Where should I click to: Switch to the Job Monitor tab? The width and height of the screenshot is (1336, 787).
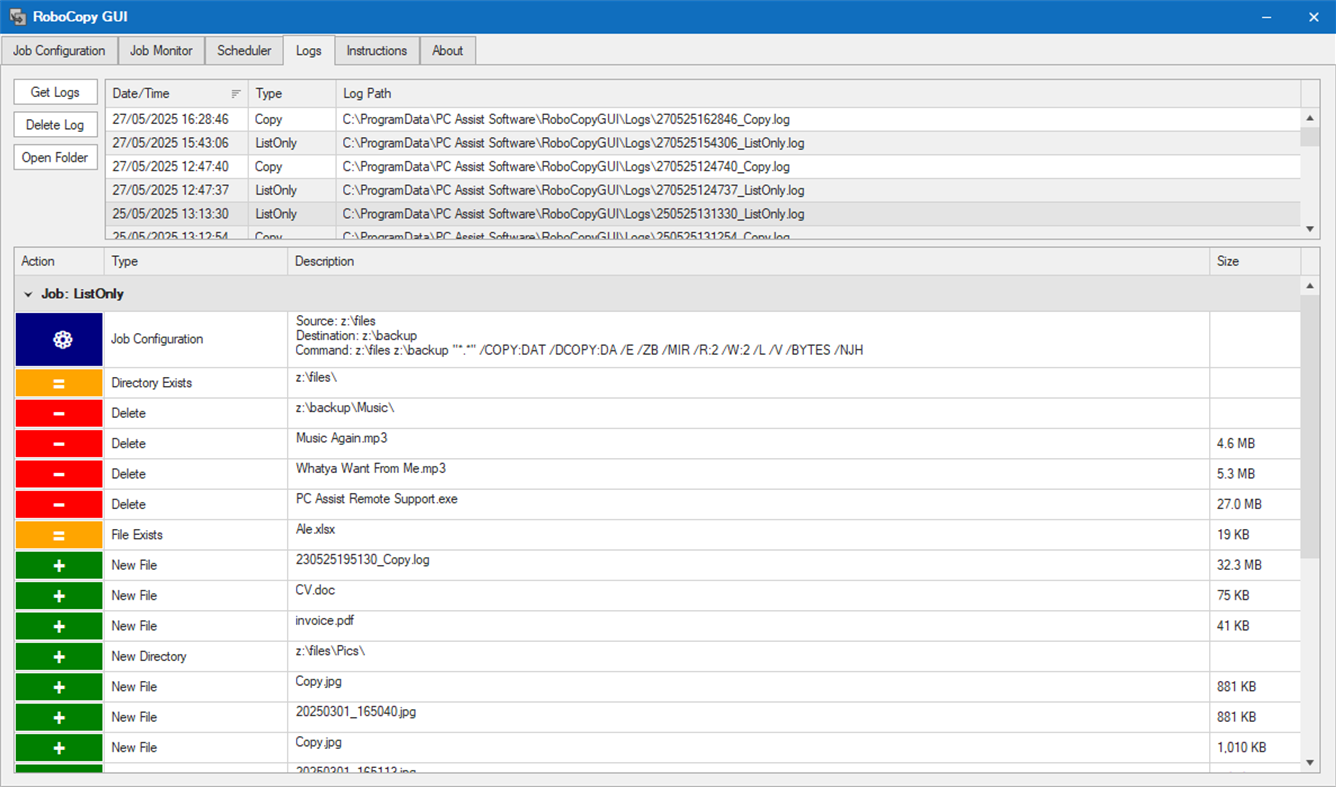click(161, 50)
